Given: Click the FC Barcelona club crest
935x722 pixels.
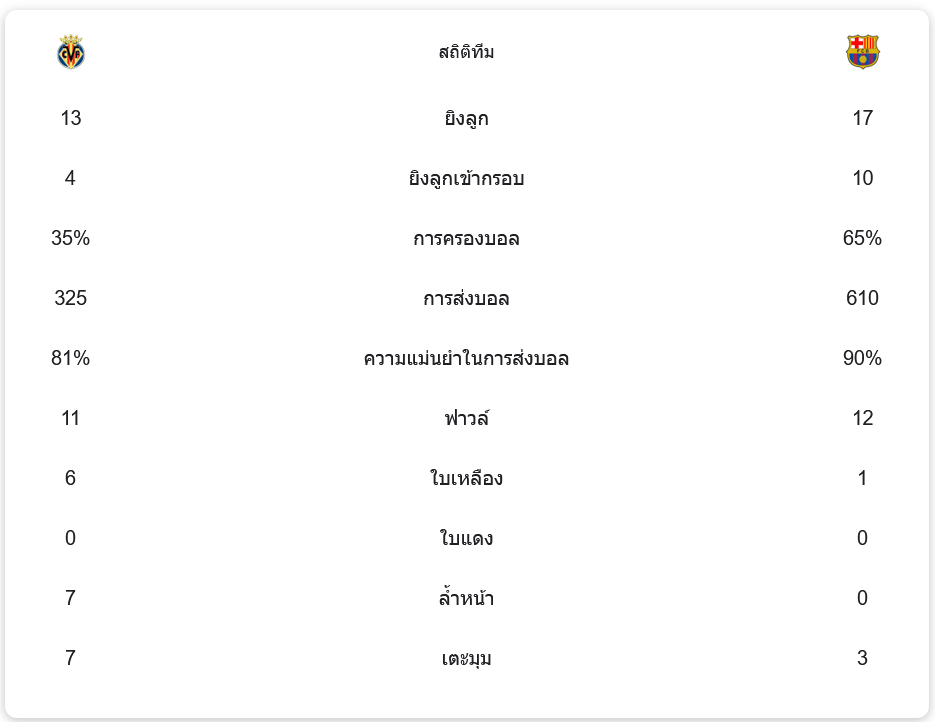Looking at the screenshot, I should 862,52.
